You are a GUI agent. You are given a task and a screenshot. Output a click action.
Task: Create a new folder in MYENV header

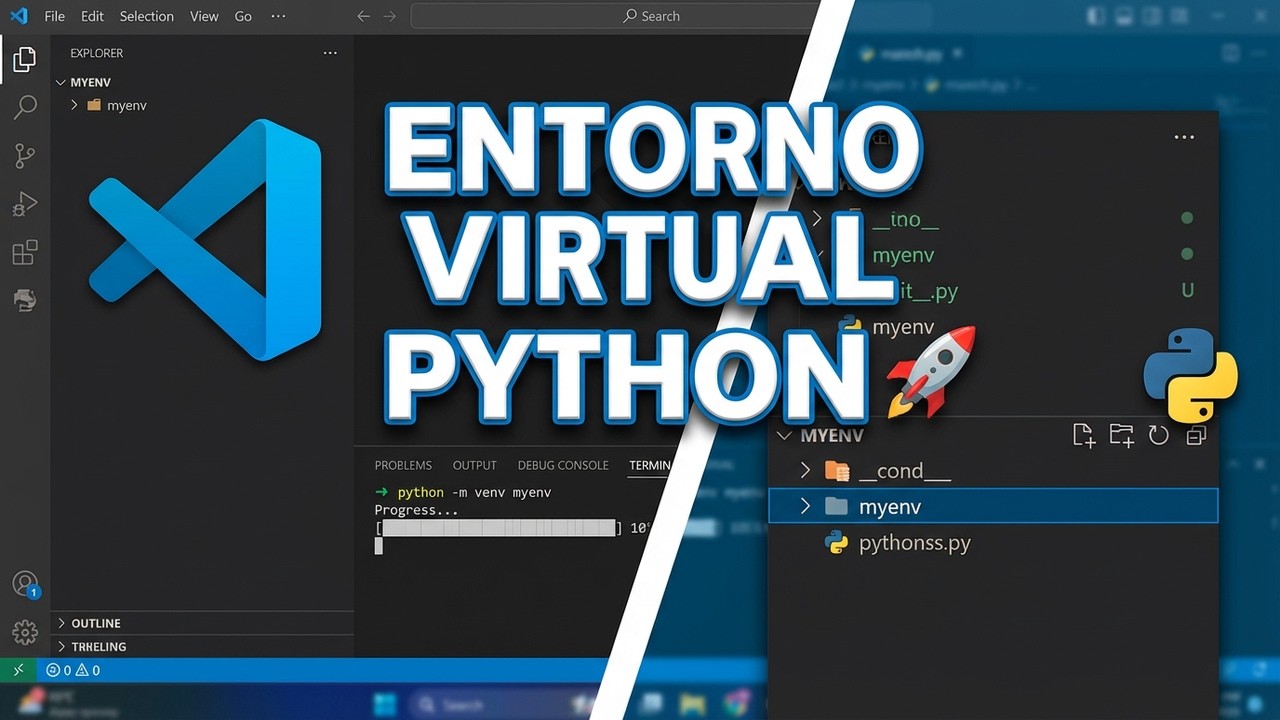(x=1121, y=435)
